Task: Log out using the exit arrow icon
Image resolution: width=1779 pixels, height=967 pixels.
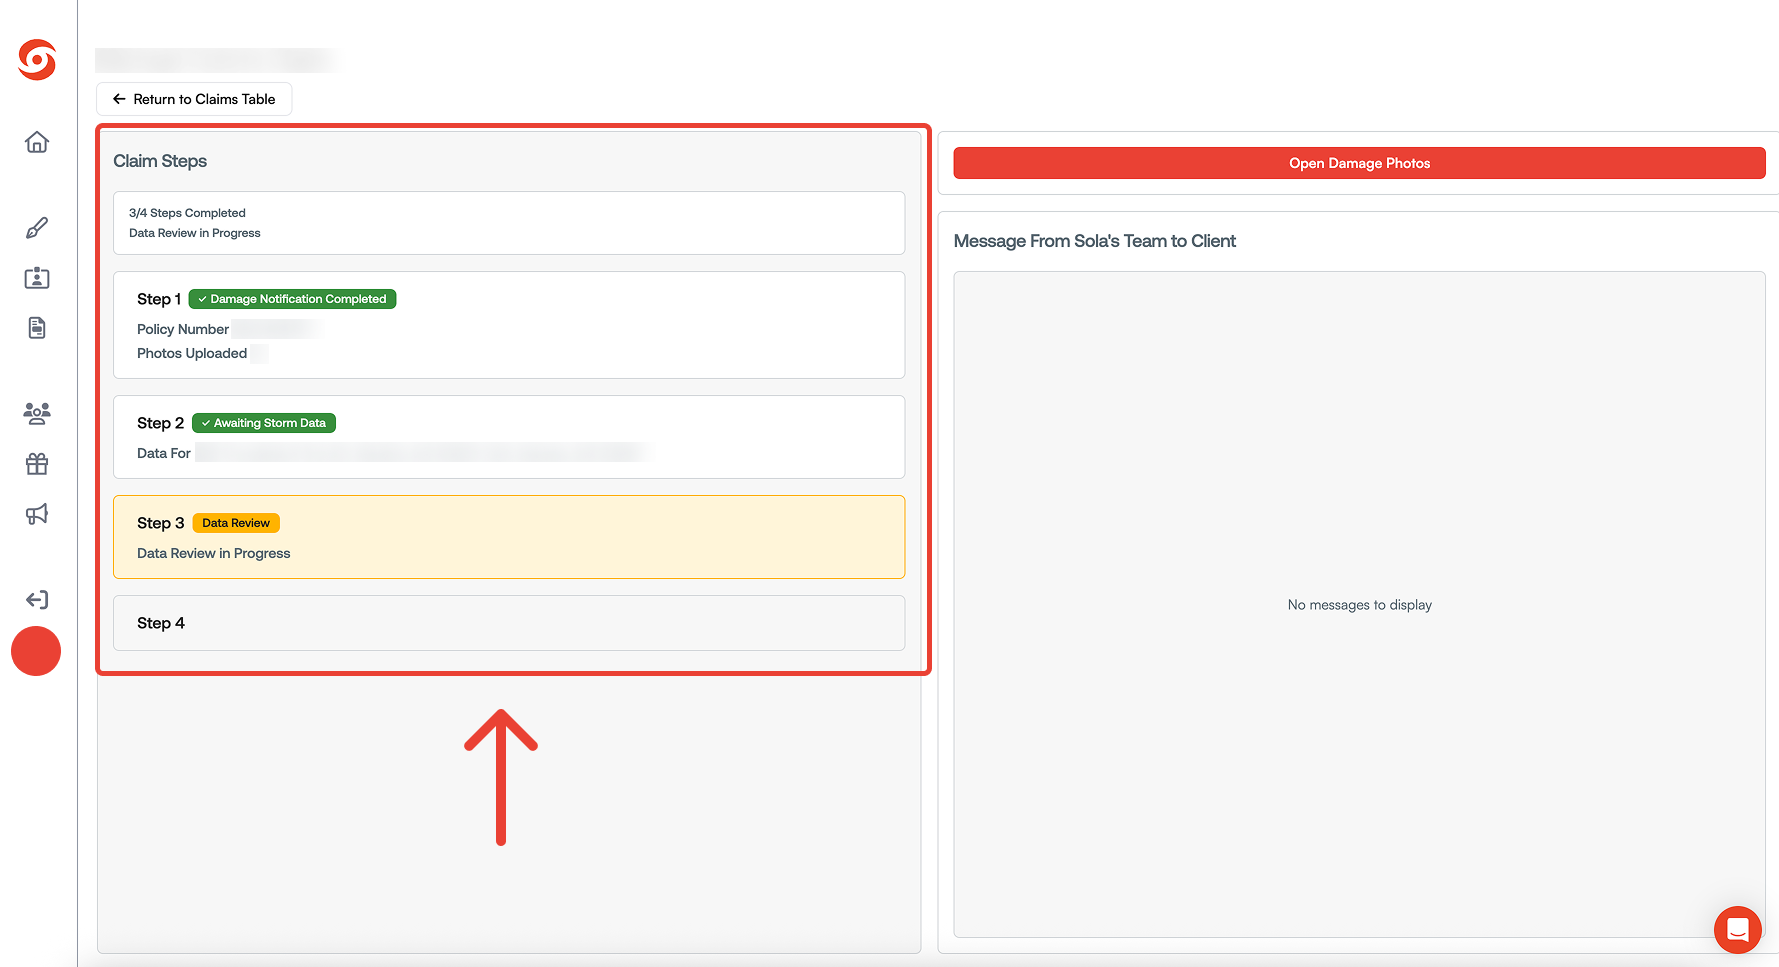Action: tap(36, 599)
